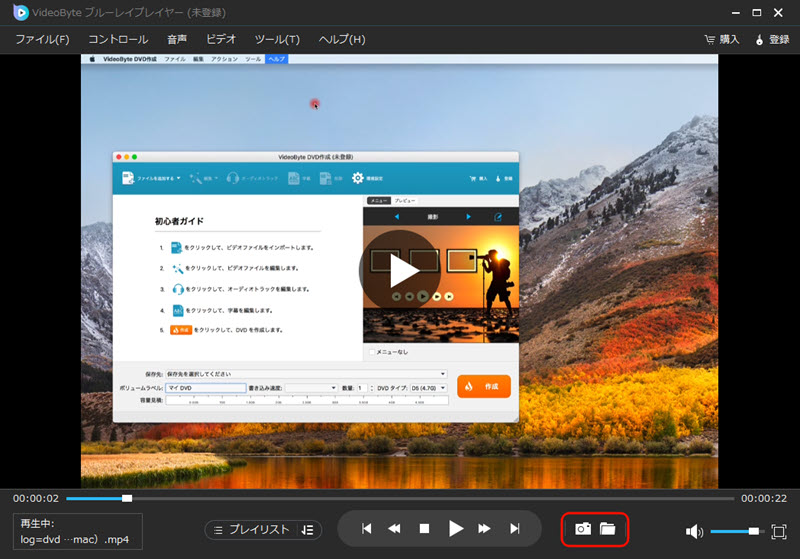The image size is (800, 559).
Task: Click the subtitle icon in video toolbar
Action: pyautogui.click(x=293, y=178)
